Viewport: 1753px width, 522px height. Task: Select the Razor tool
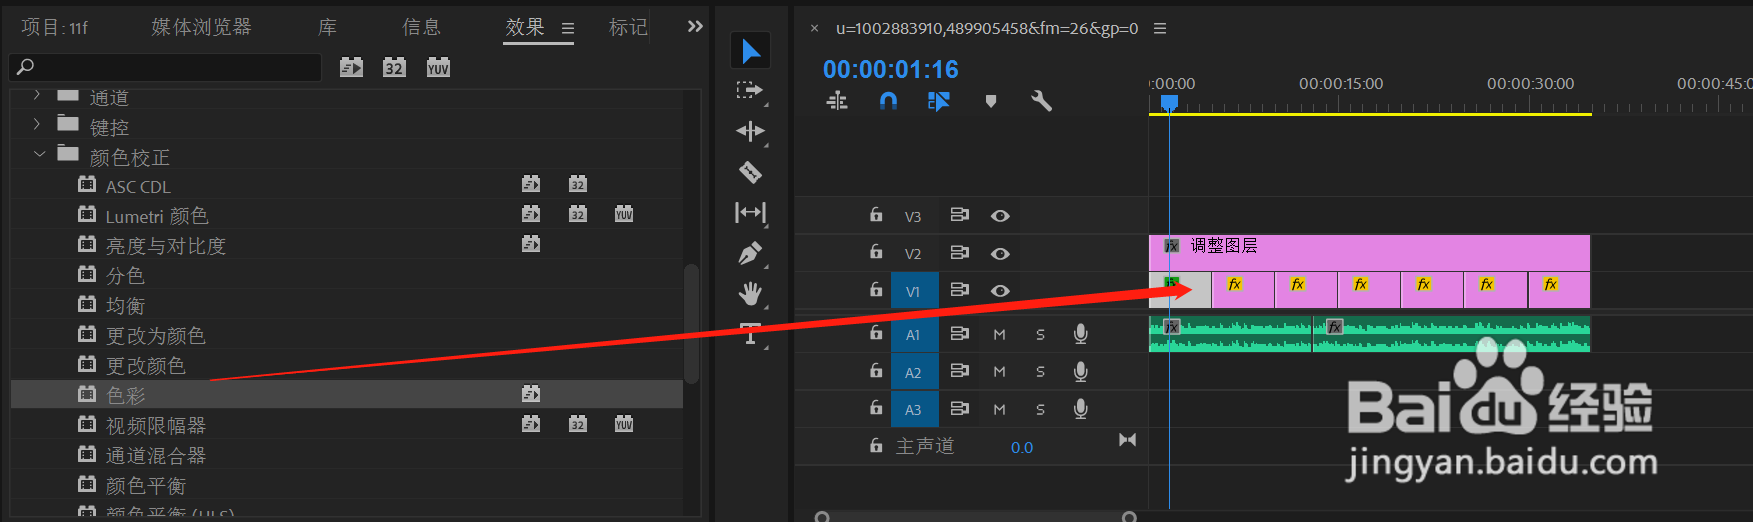pyautogui.click(x=750, y=171)
